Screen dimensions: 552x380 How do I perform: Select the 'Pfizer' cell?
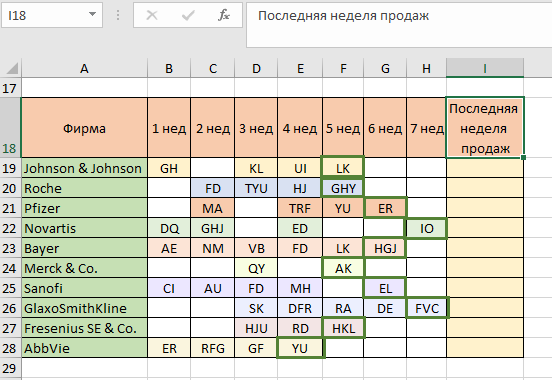click(x=84, y=208)
